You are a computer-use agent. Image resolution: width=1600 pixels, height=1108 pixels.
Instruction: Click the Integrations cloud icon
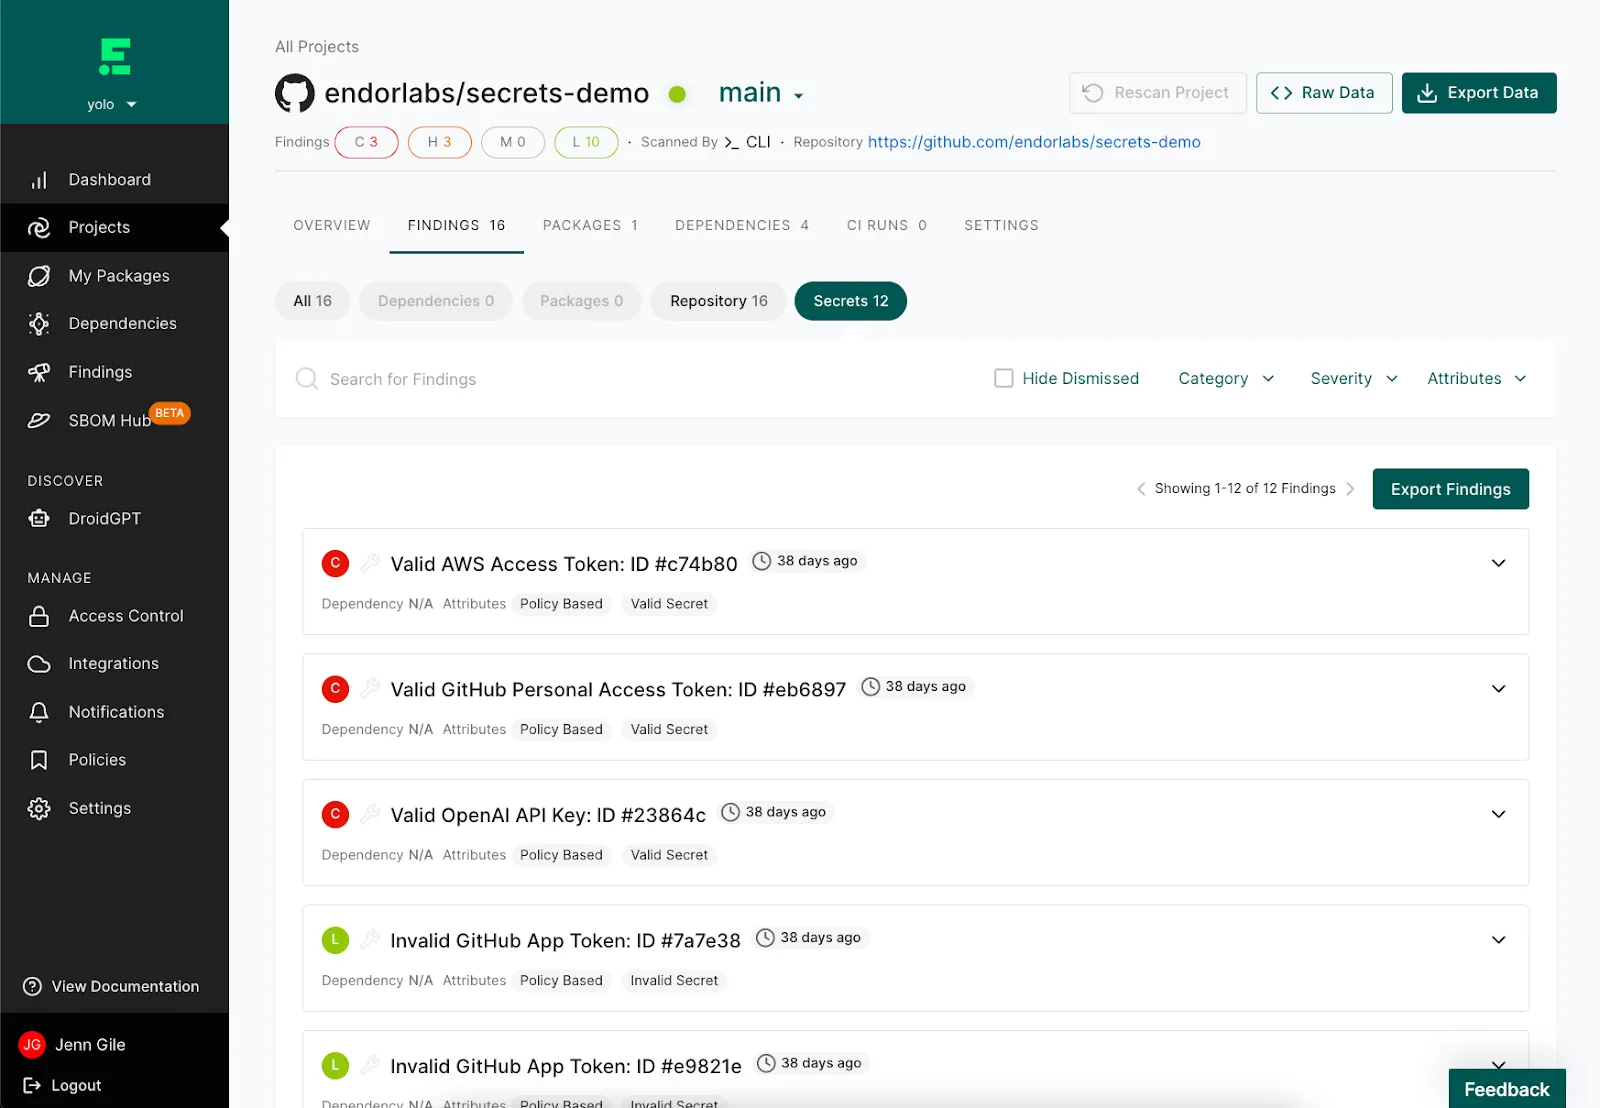tap(39, 664)
